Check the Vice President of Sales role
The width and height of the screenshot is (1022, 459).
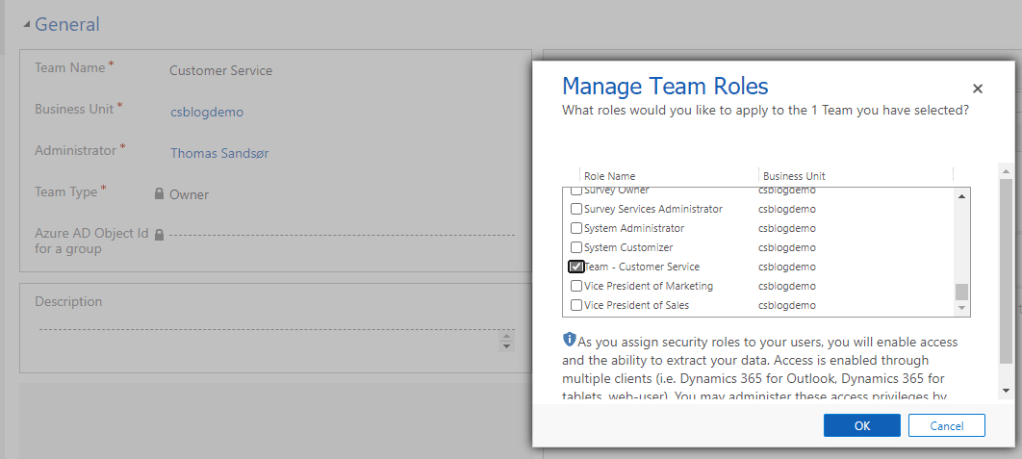576,305
